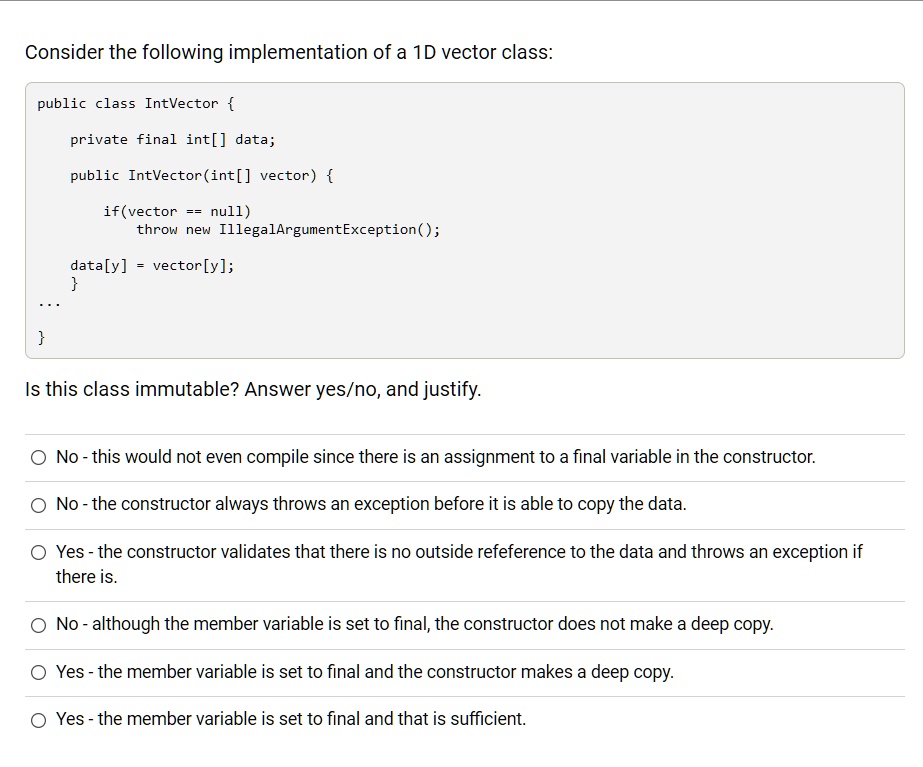923x767 pixels.
Task: Select radio for 'No - does not make deep copy'
Action: point(38,625)
